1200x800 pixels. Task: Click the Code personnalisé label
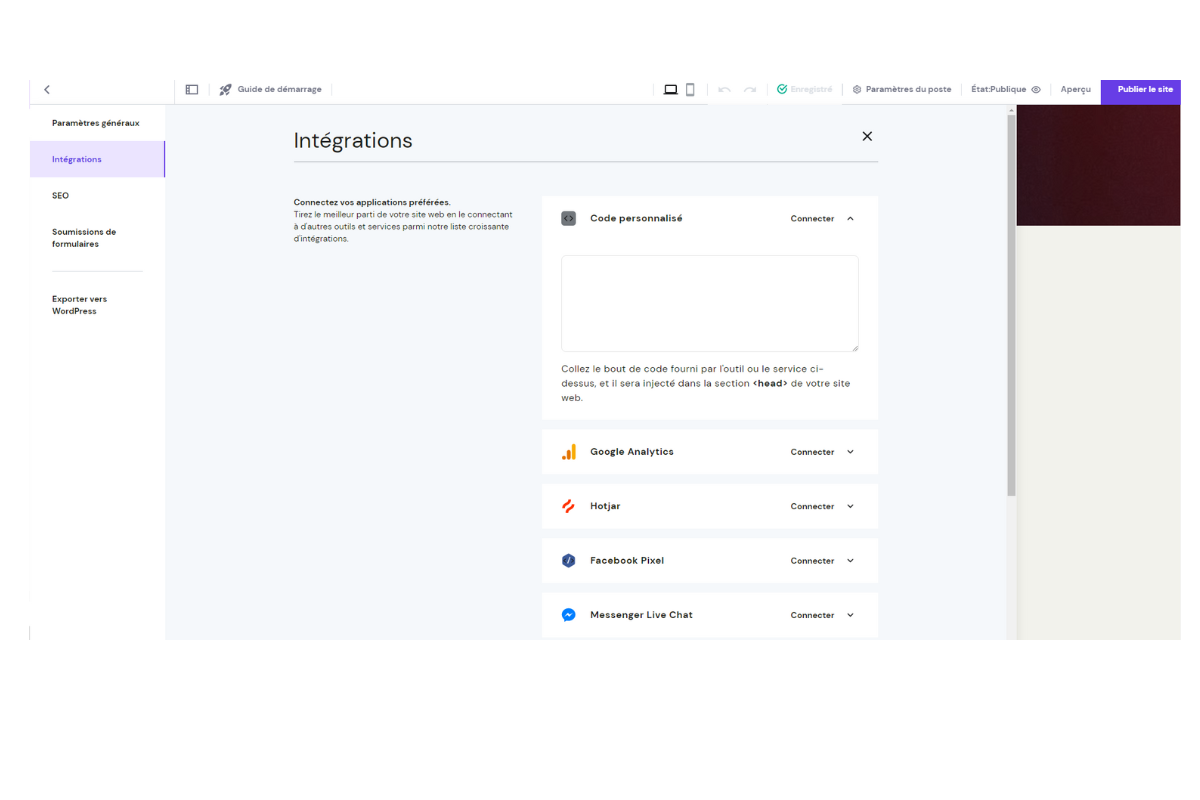(x=636, y=219)
